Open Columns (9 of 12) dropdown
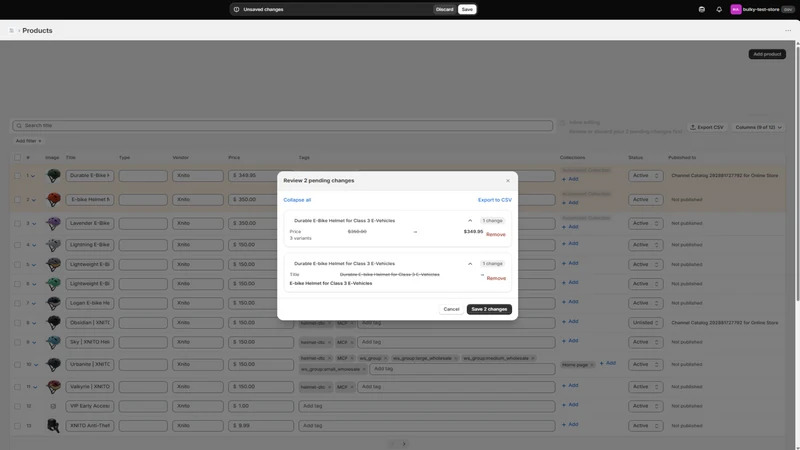 (x=758, y=127)
